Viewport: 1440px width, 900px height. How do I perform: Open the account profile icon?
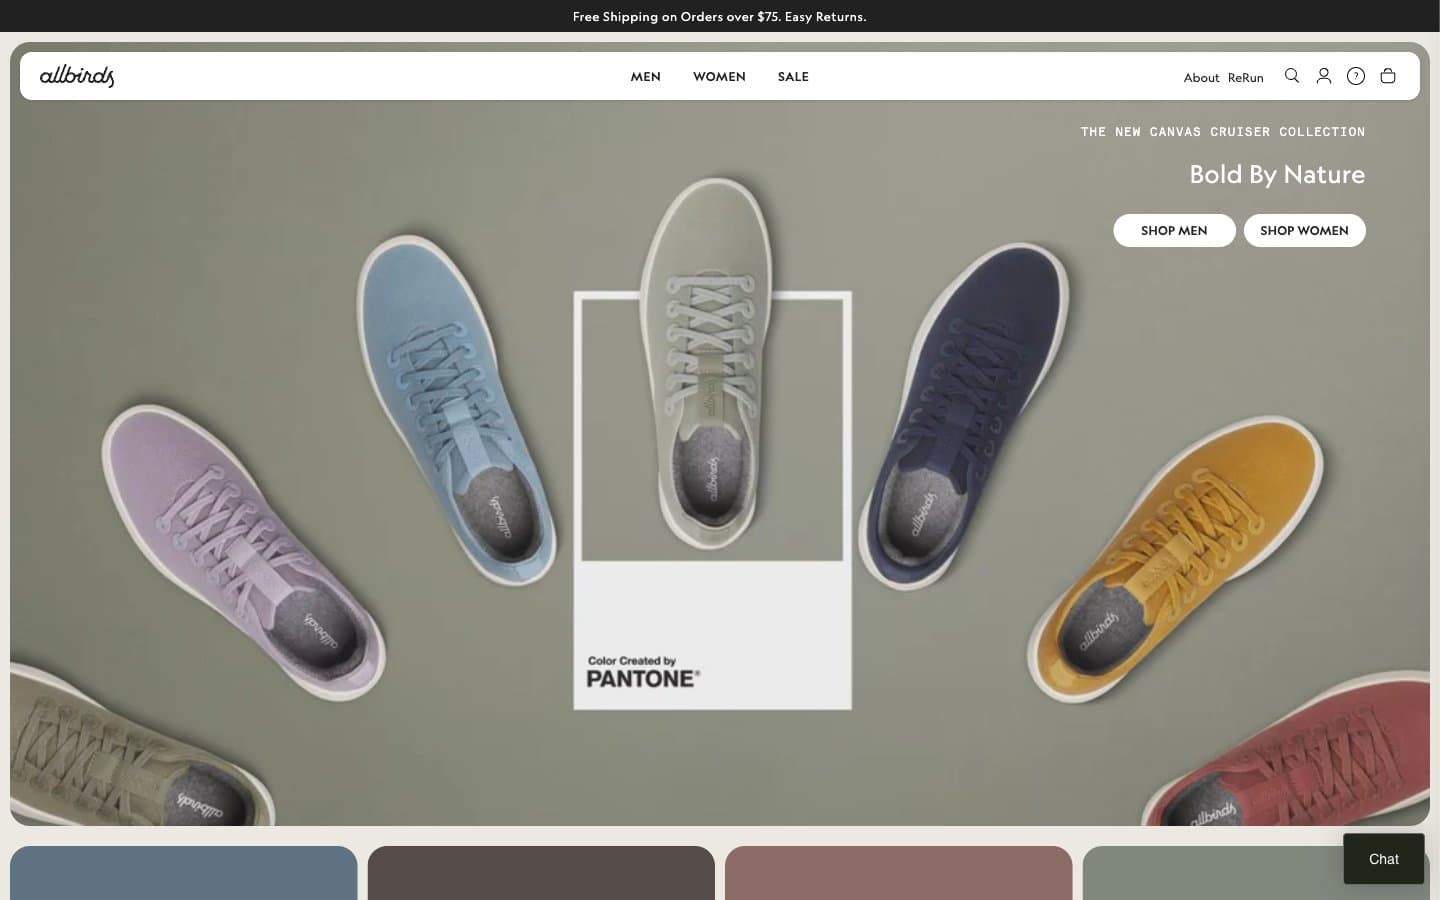(x=1324, y=76)
